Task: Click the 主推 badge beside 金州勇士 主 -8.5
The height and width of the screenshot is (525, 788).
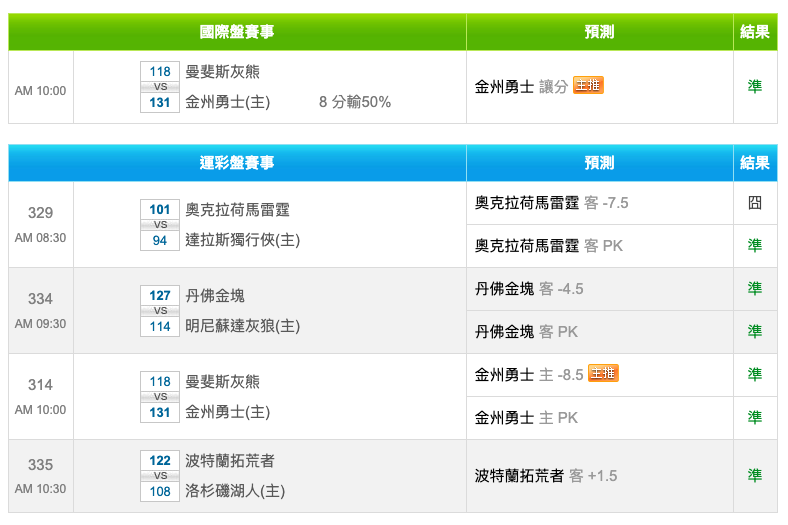Action: coord(603,374)
